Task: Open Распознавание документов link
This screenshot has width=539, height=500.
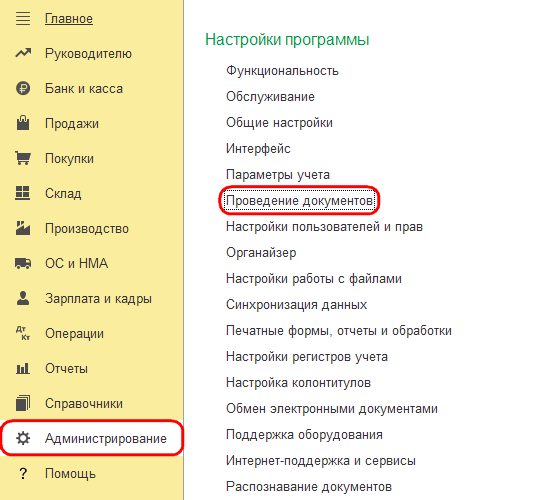Action: pyautogui.click(x=309, y=487)
